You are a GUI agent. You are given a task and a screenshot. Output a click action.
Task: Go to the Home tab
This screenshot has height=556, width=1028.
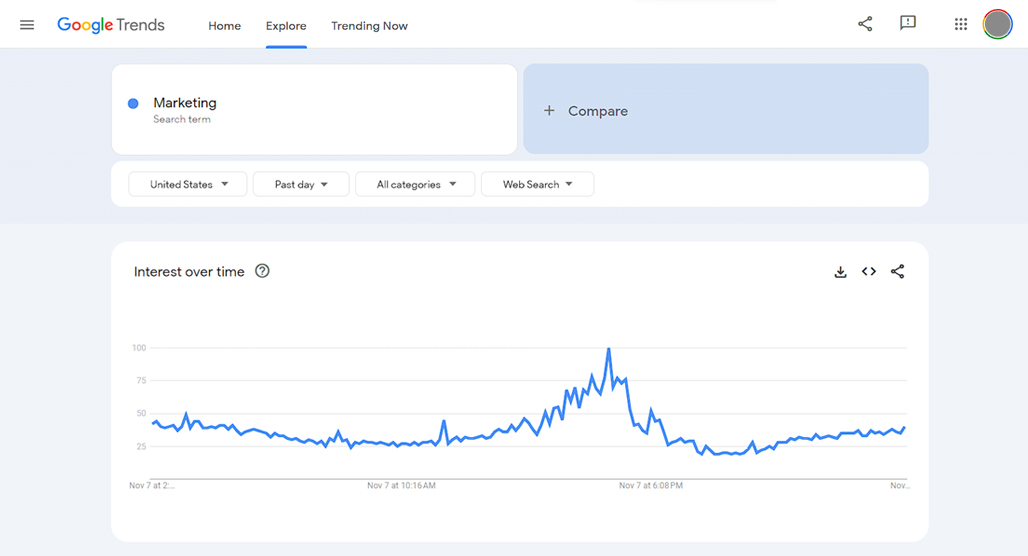tap(224, 26)
